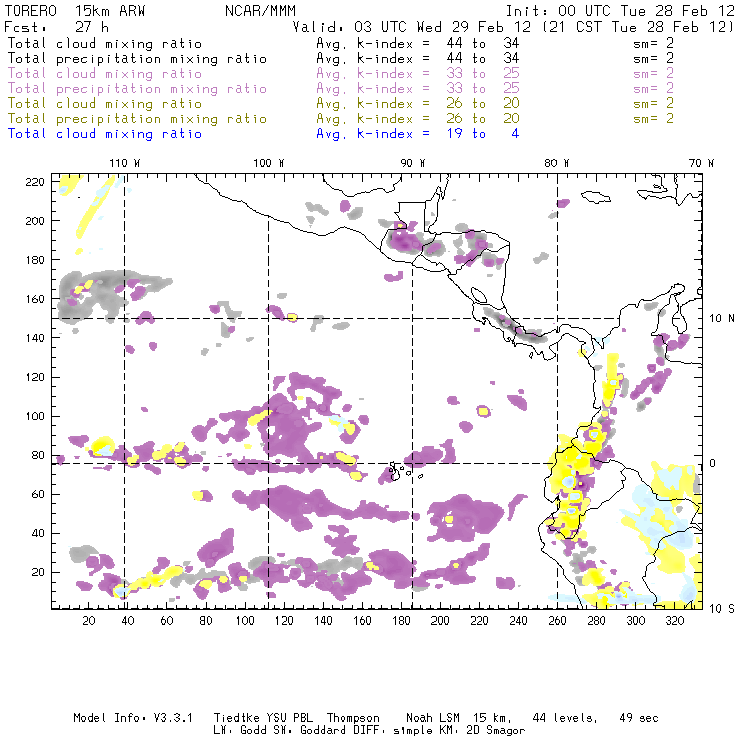Viewport: 740px width, 740px height.
Task: Click the "260" horizontal axis tick label
Action: [557, 621]
